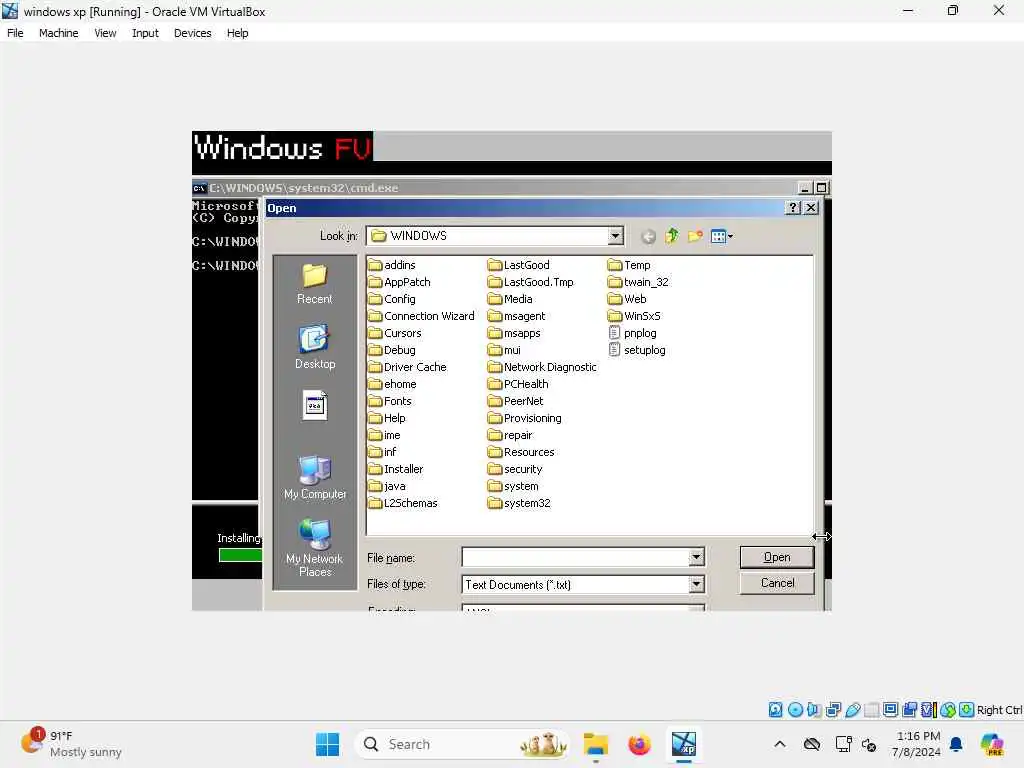1024x768 pixels.
Task: Expand the Look in dropdown
Action: click(x=615, y=236)
